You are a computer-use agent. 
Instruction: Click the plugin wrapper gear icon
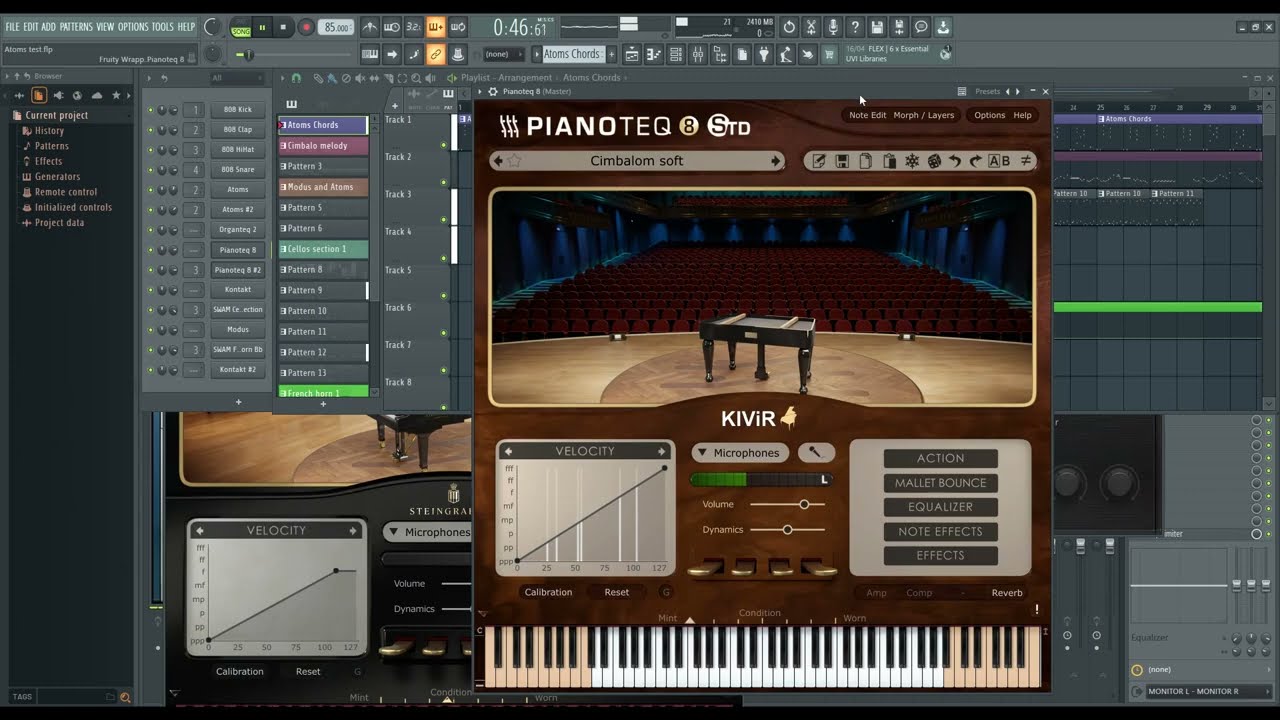click(x=492, y=91)
